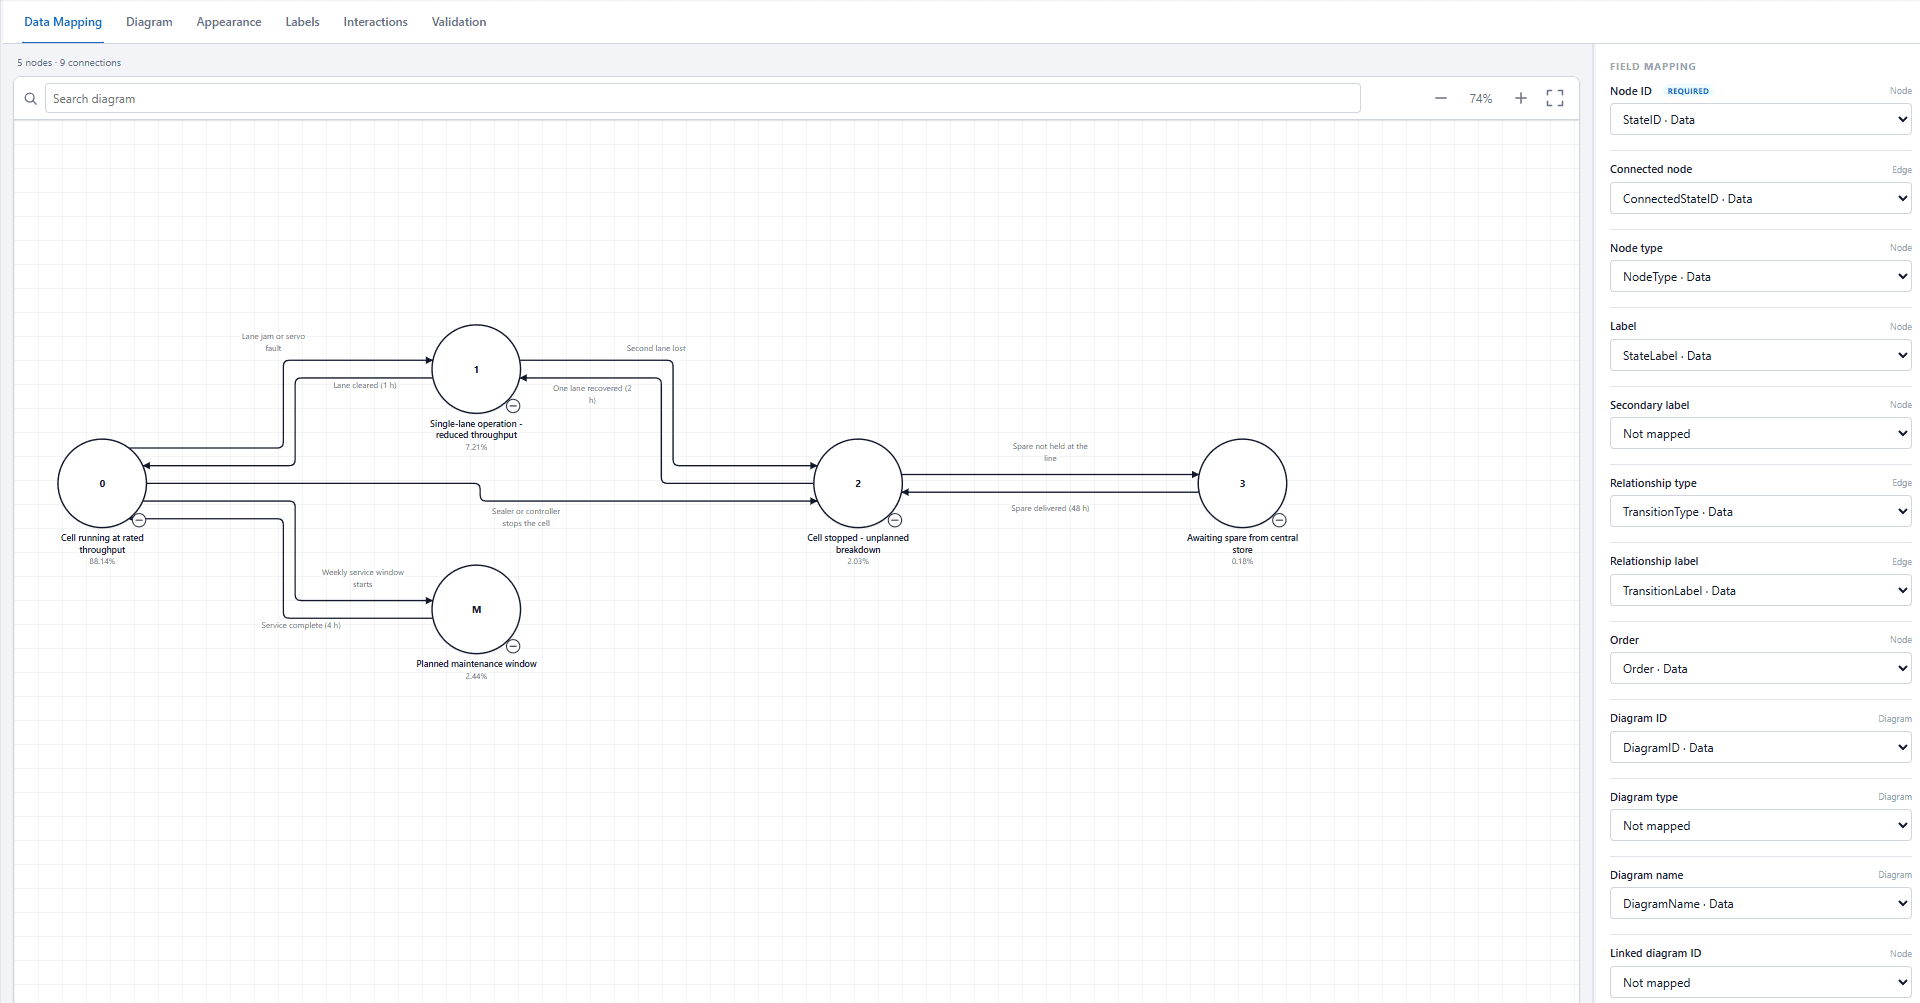Select the Data Mapping tab
Viewport: 1920px width, 1003px height.
pyautogui.click(x=63, y=22)
